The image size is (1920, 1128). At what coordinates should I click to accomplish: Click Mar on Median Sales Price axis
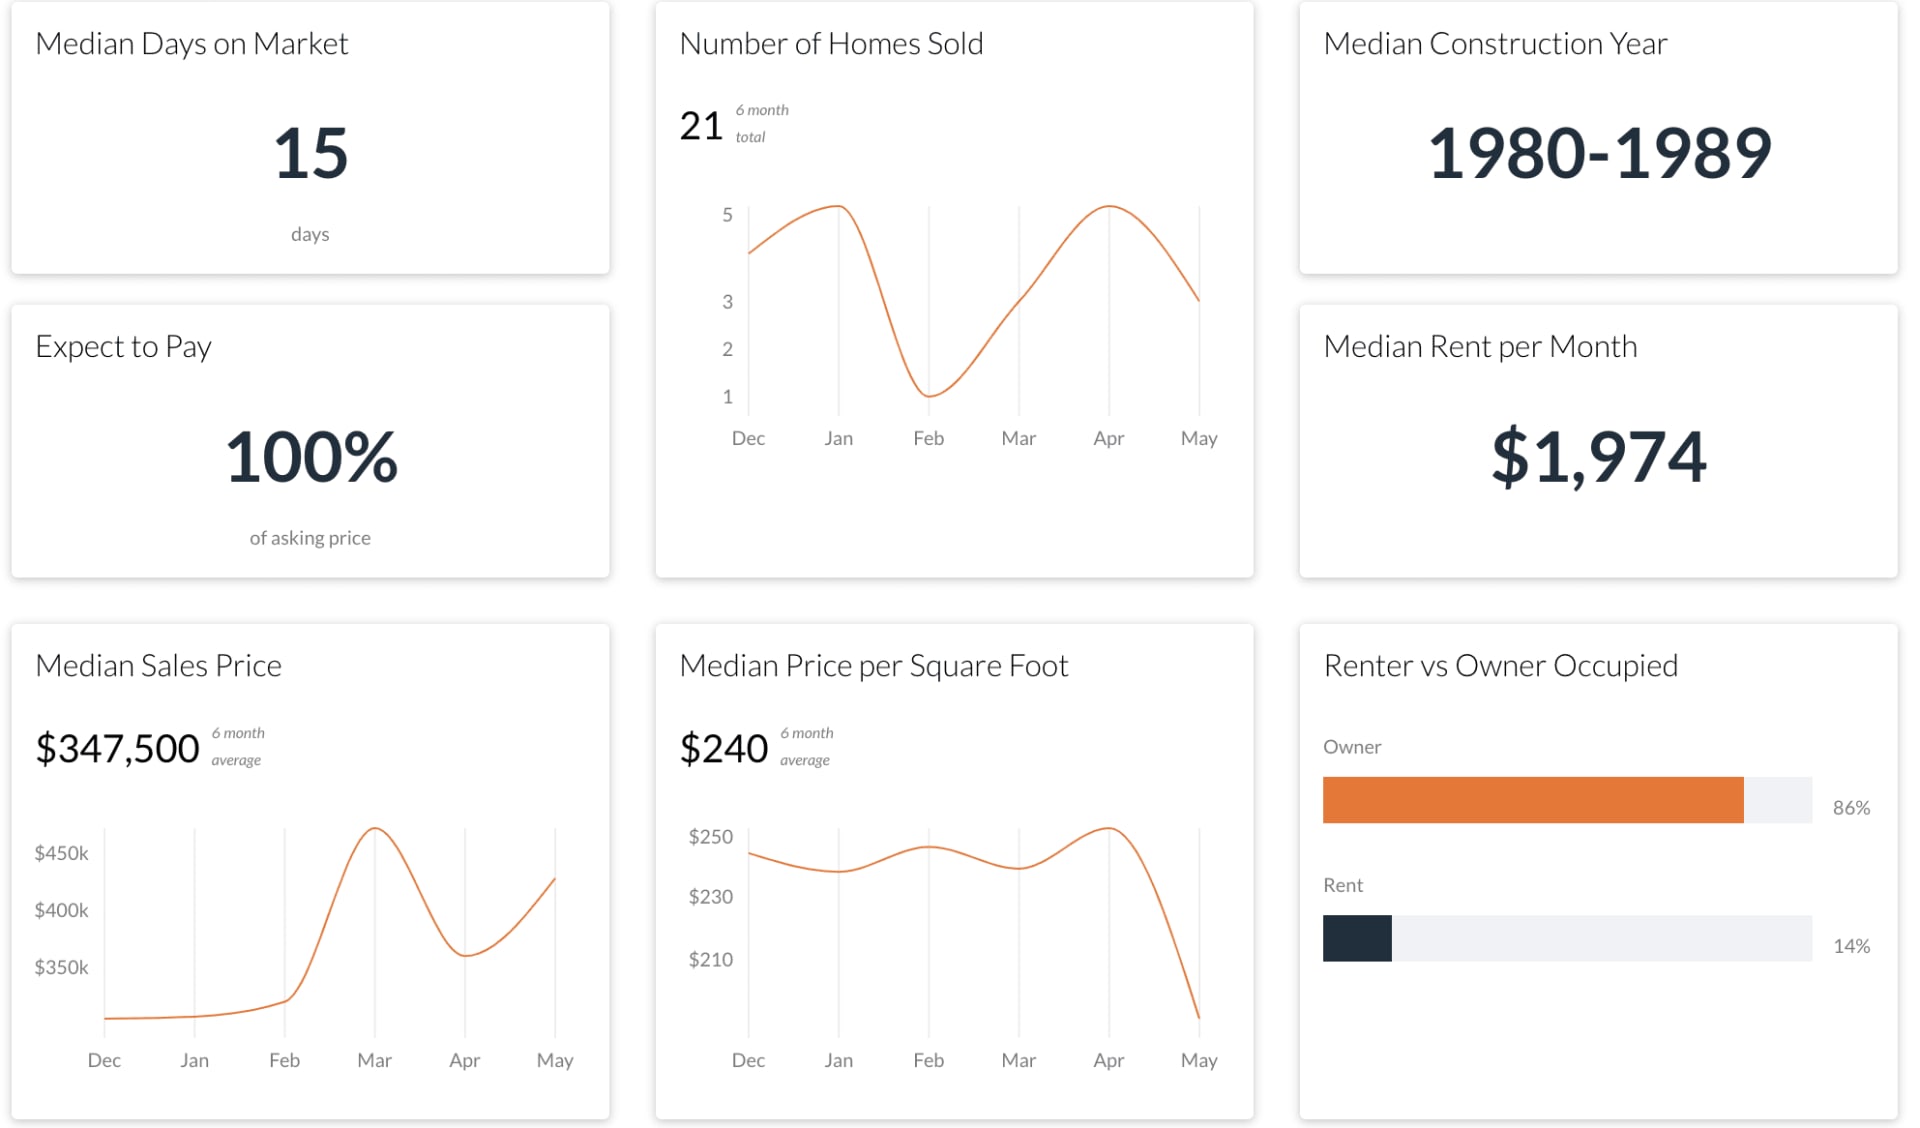374,1060
